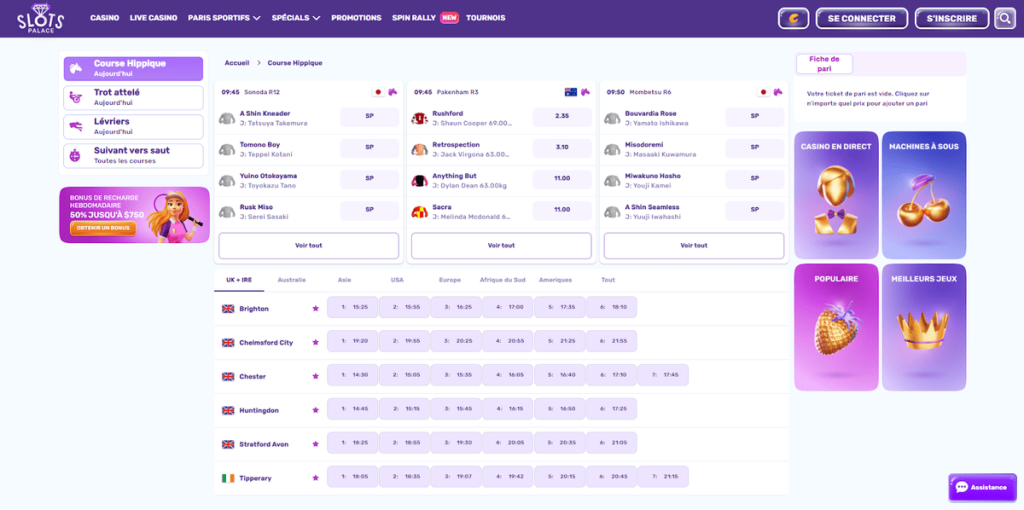
Task: Open the Populaire strawberry tile
Action: click(836, 327)
